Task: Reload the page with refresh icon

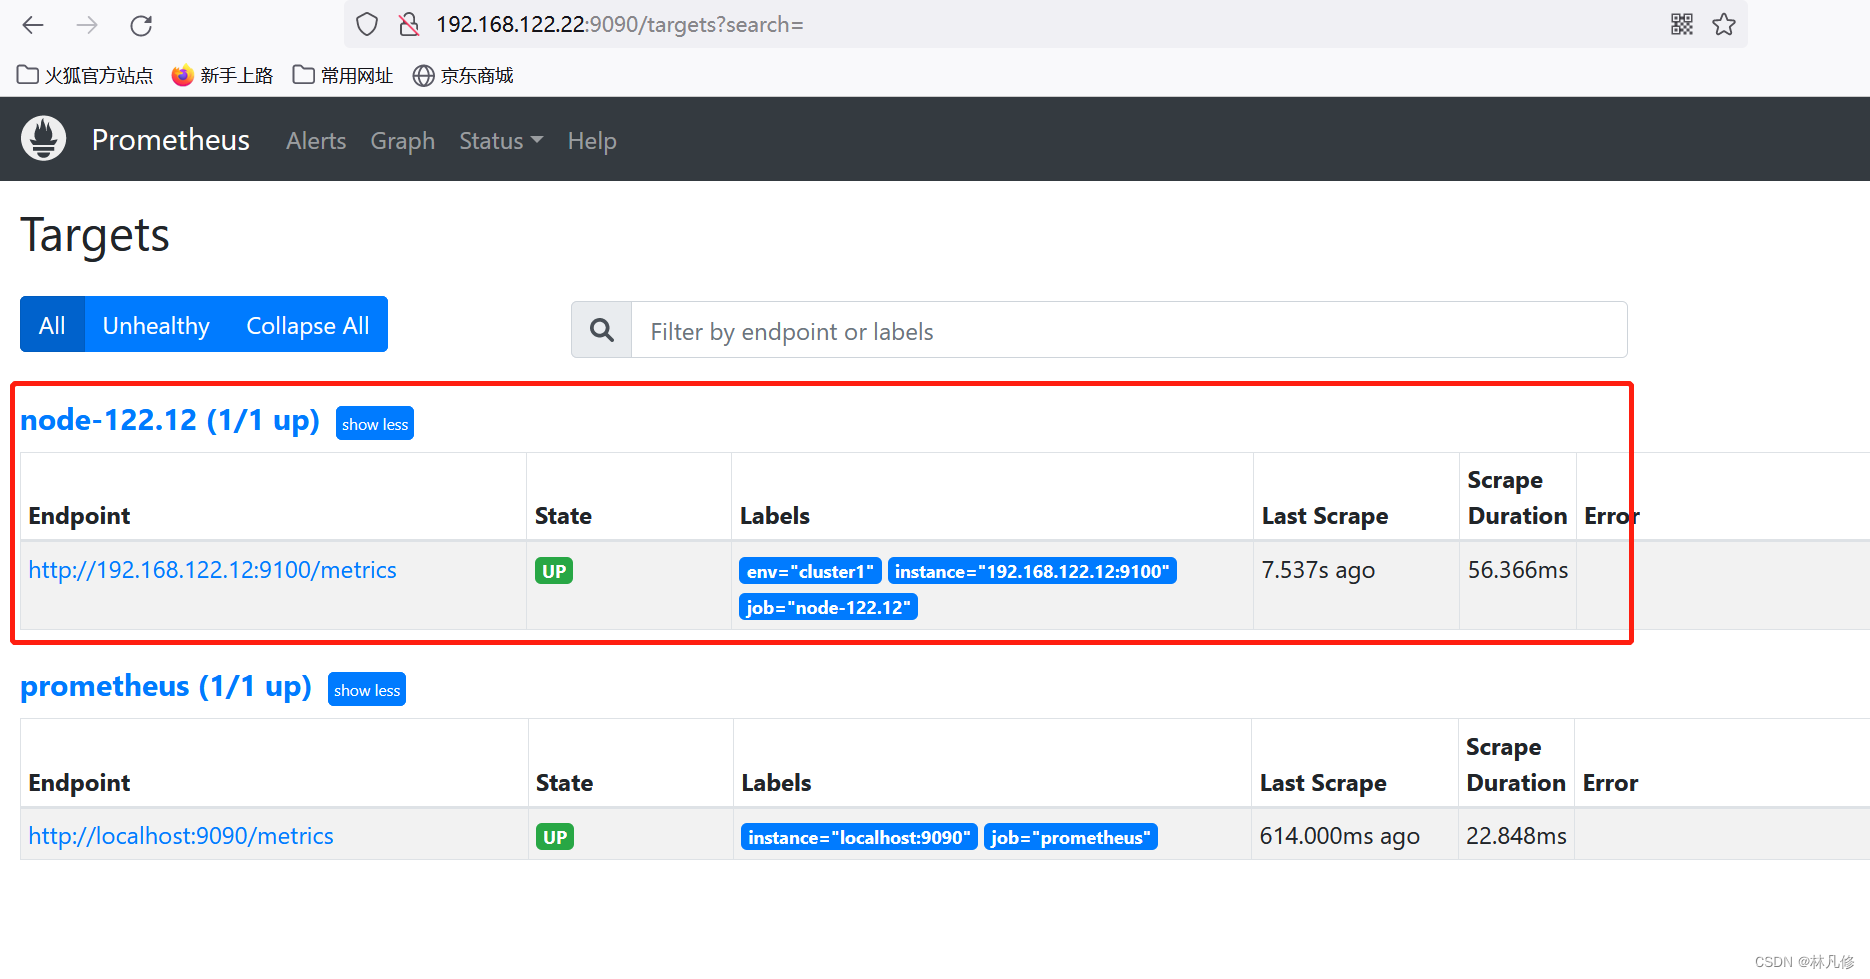Action: [141, 25]
